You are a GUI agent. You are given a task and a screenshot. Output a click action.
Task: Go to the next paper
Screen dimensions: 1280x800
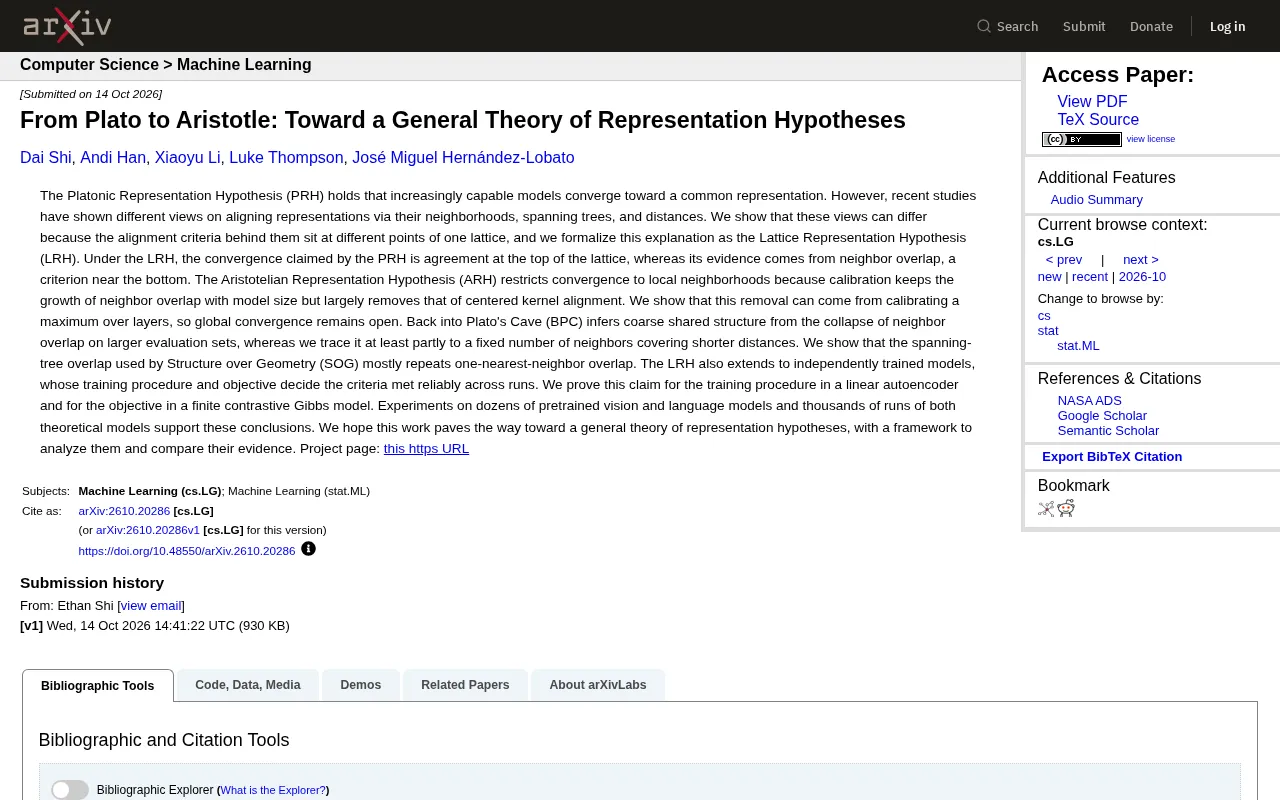pyautogui.click(x=1141, y=260)
